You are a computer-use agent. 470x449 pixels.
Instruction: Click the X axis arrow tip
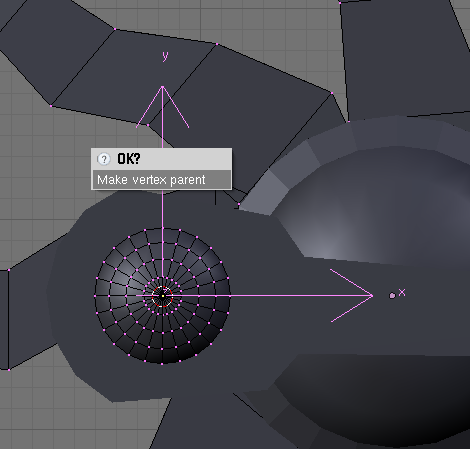pyautogui.click(x=372, y=295)
